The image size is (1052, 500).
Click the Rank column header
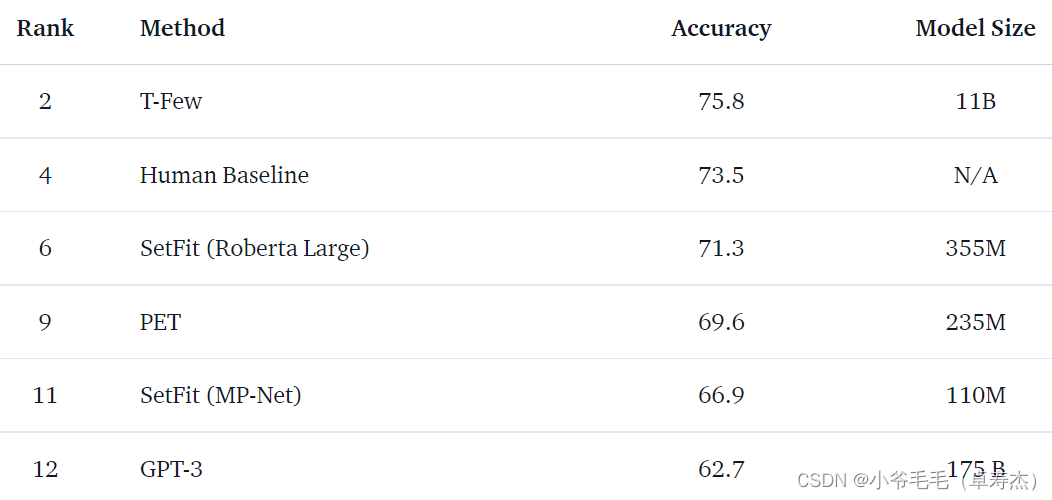click(x=45, y=28)
